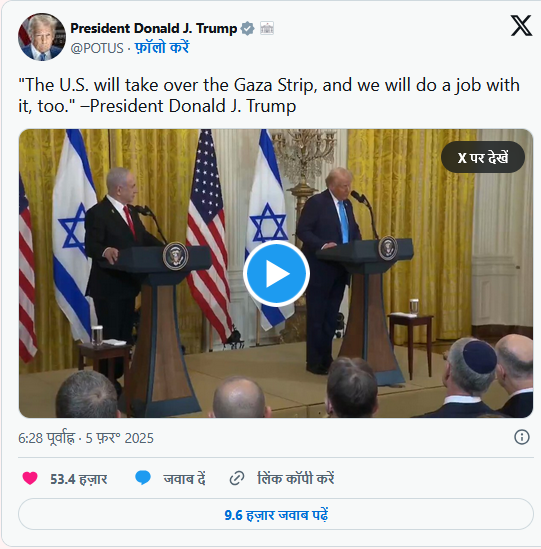541x549 pixels.
Task: Open the 'President Donald J. Trump' display name
Action: coord(154,28)
